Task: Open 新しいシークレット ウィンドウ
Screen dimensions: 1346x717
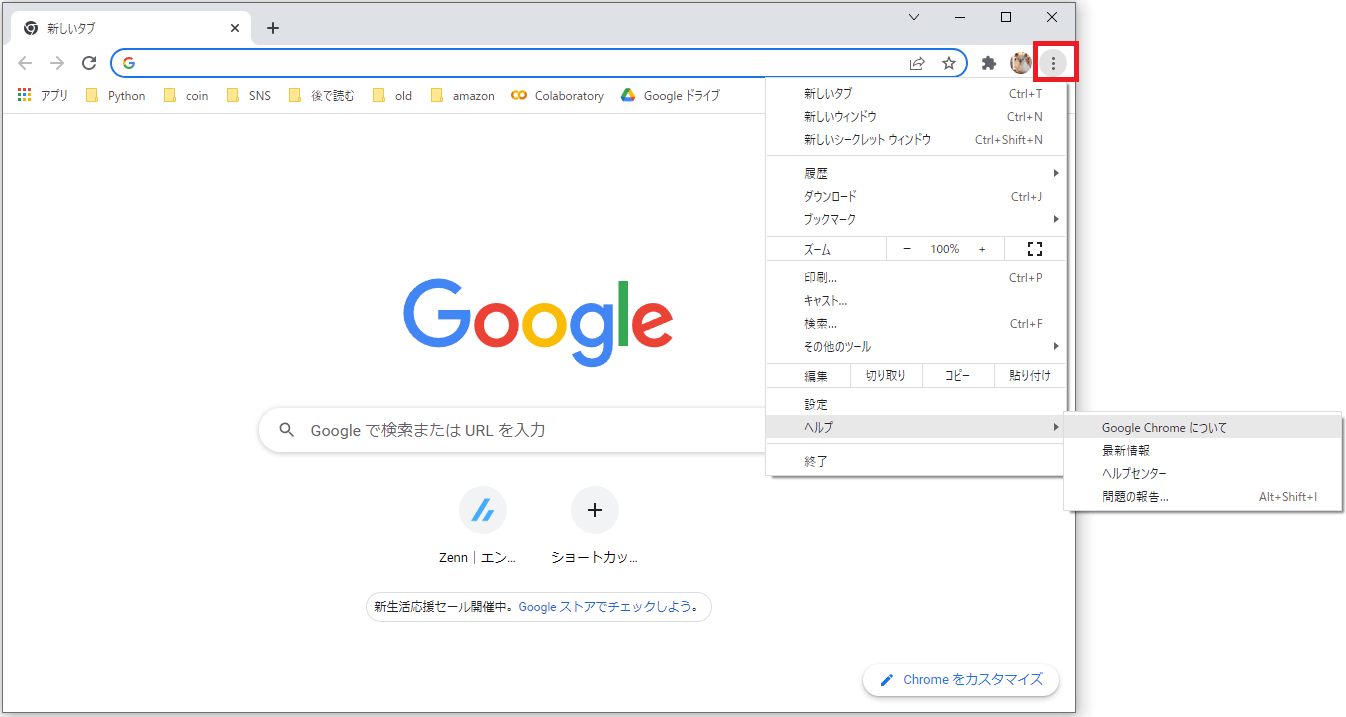Action: coord(916,140)
